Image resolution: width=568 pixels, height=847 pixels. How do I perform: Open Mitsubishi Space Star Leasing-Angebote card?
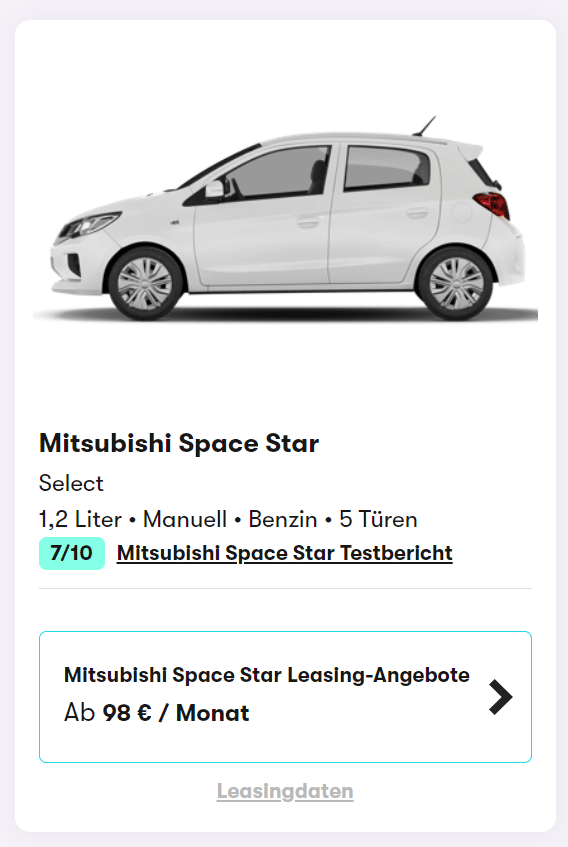285,697
